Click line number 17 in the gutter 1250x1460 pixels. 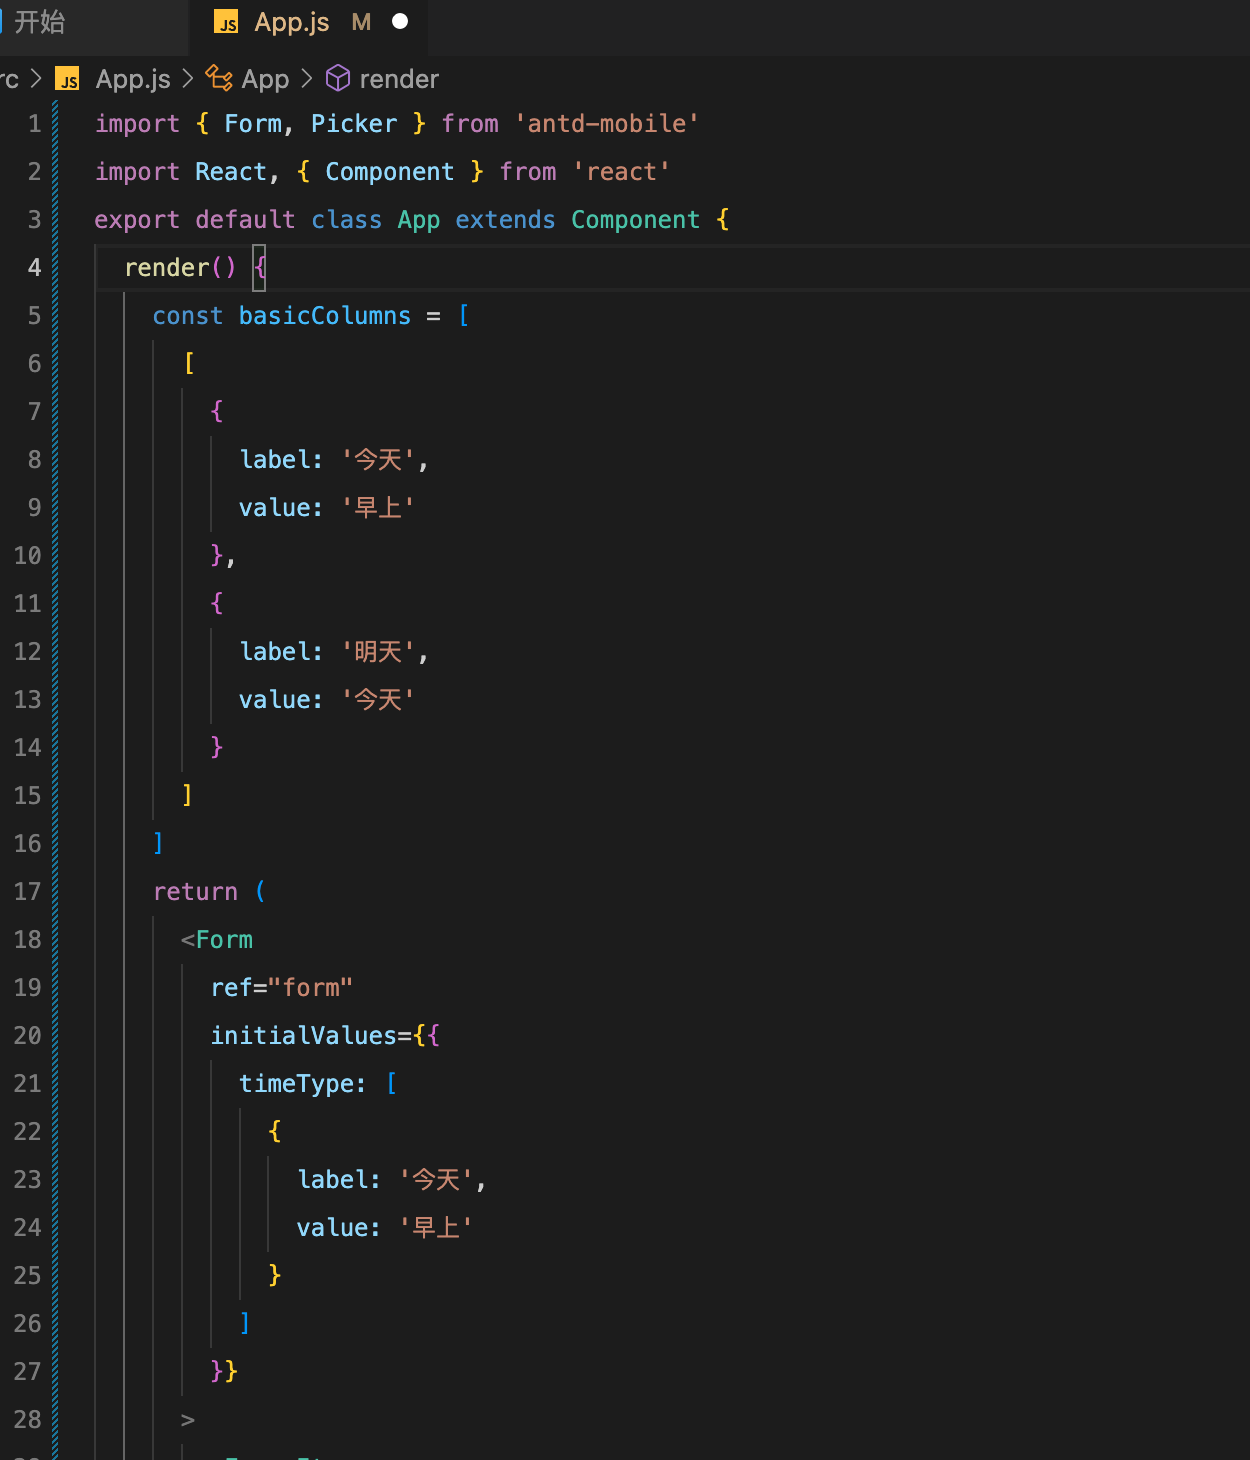click(x=28, y=891)
